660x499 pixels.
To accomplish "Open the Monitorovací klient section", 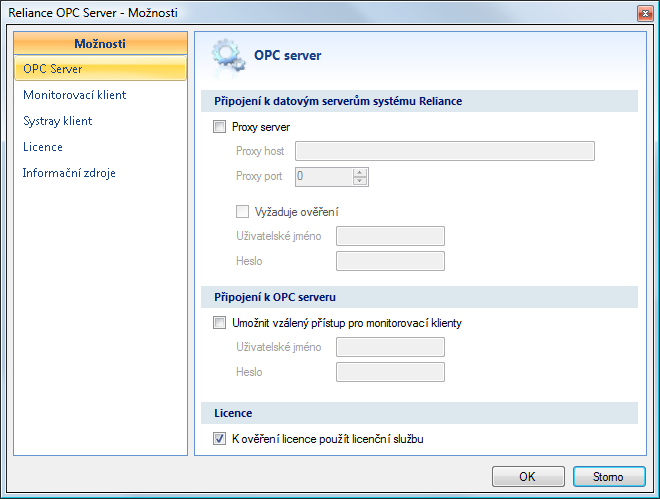I will tap(75, 95).
